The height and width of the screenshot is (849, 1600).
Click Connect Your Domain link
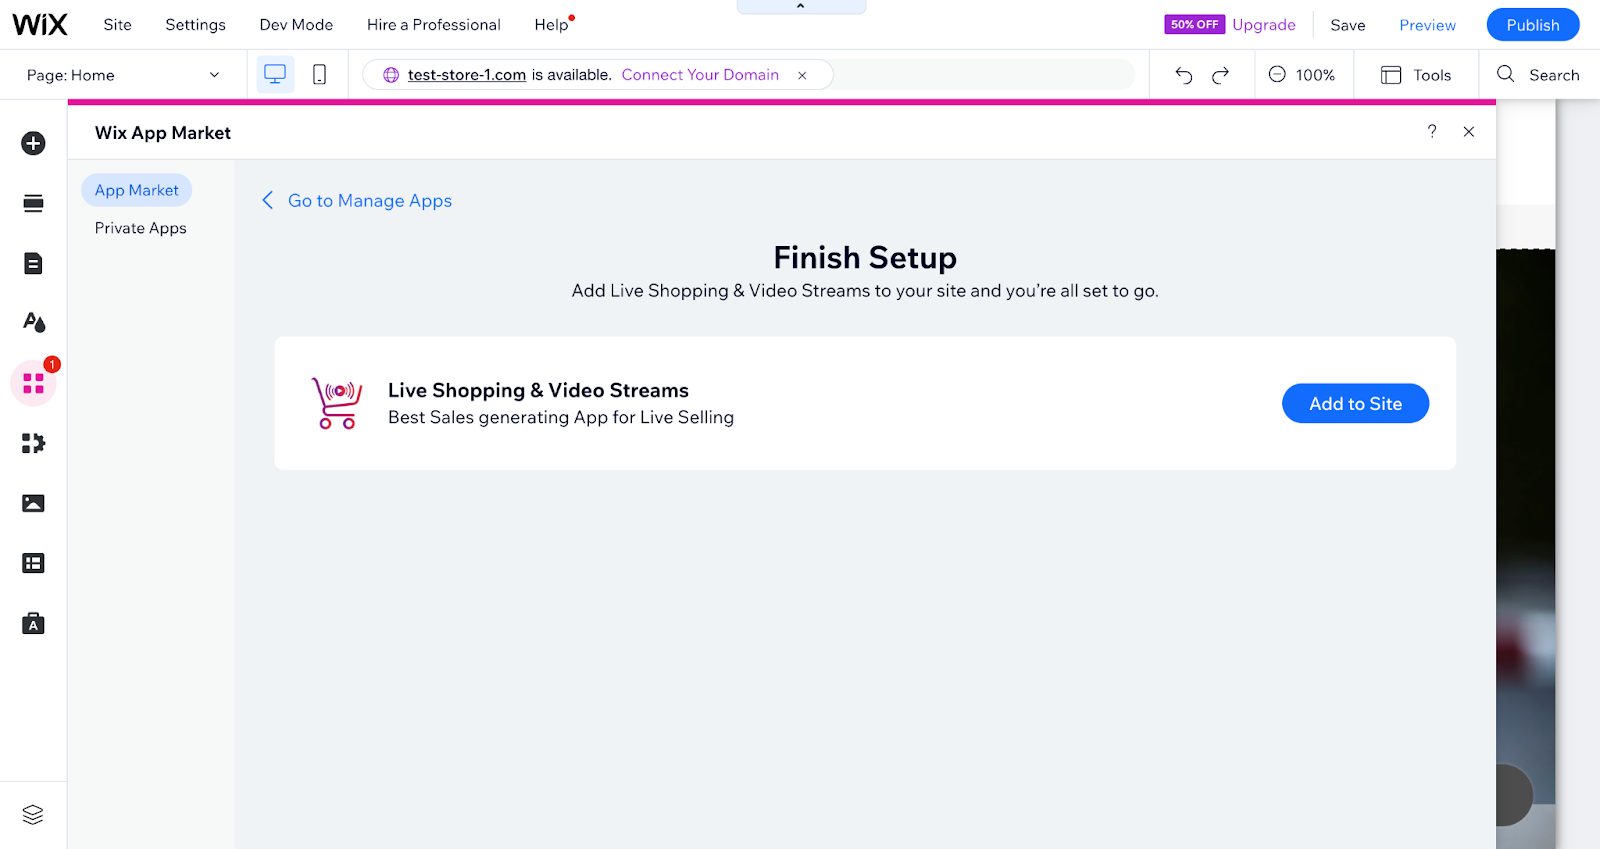[700, 75]
